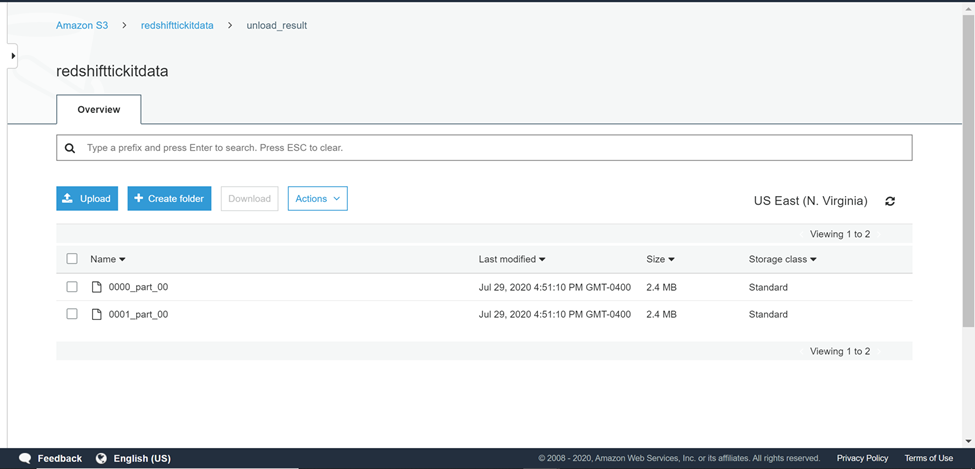The width and height of the screenshot is (975, 469).
Task: Click the top Viewing 1 to 2 next arrow
Action: click(879, 234)
